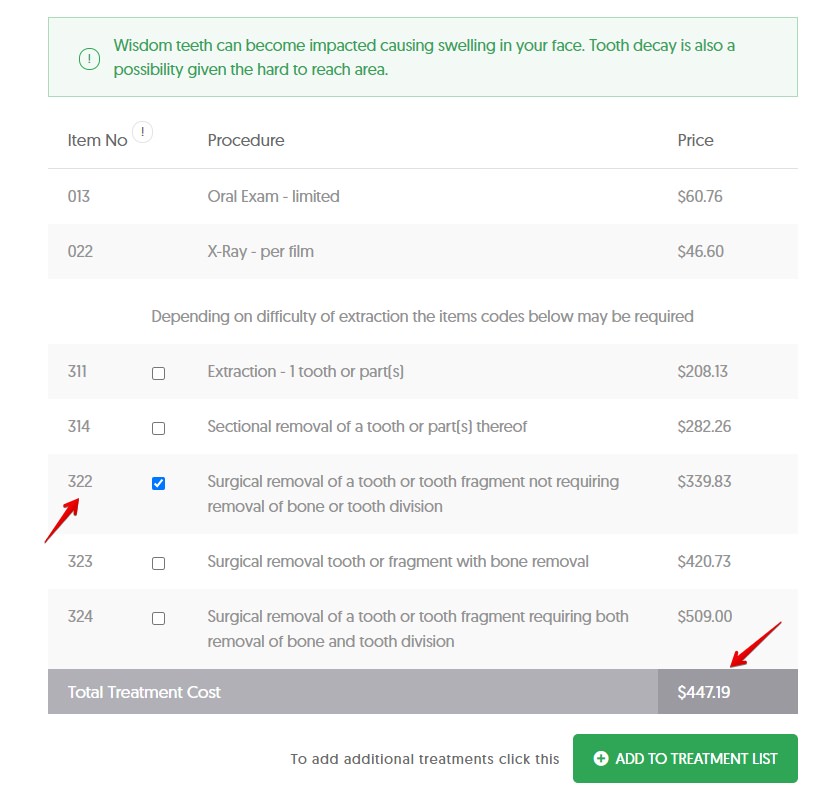Click the X-Ray - per film row
The height and width of the screenshot is (808, 820).
(423, 251)
